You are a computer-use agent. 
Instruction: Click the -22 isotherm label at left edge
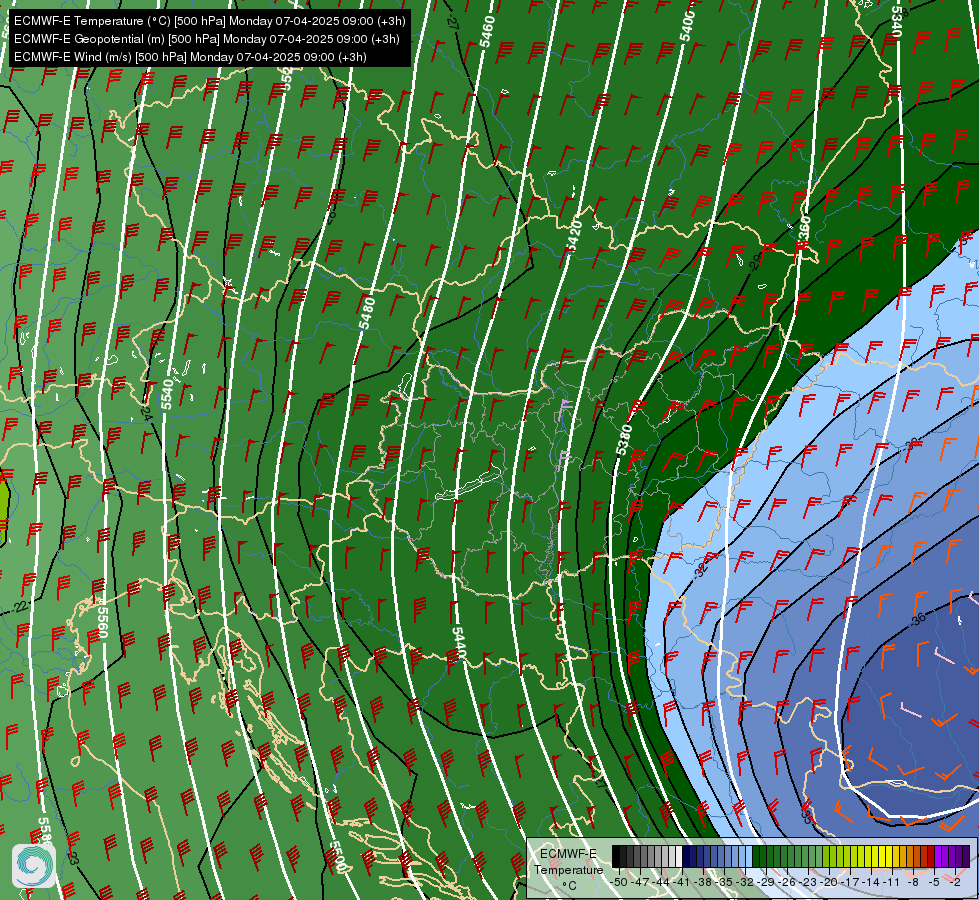pyautogui.click(x=19, y=607)
